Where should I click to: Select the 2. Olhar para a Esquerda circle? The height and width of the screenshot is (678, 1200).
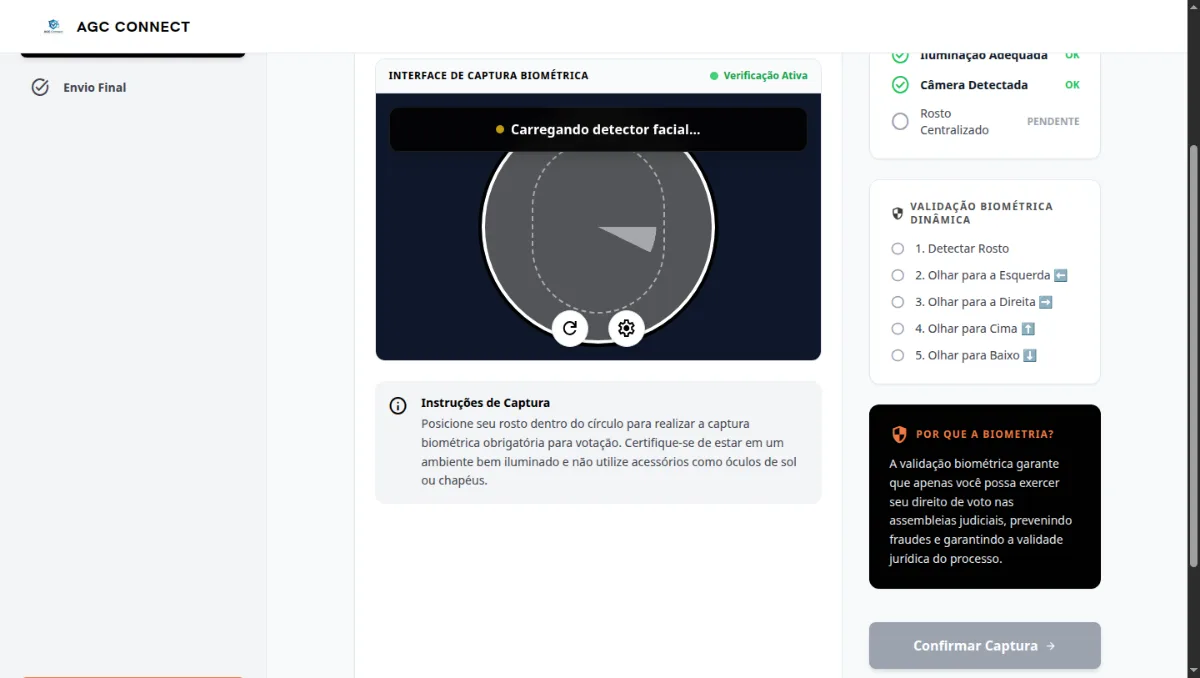point(898,275)
